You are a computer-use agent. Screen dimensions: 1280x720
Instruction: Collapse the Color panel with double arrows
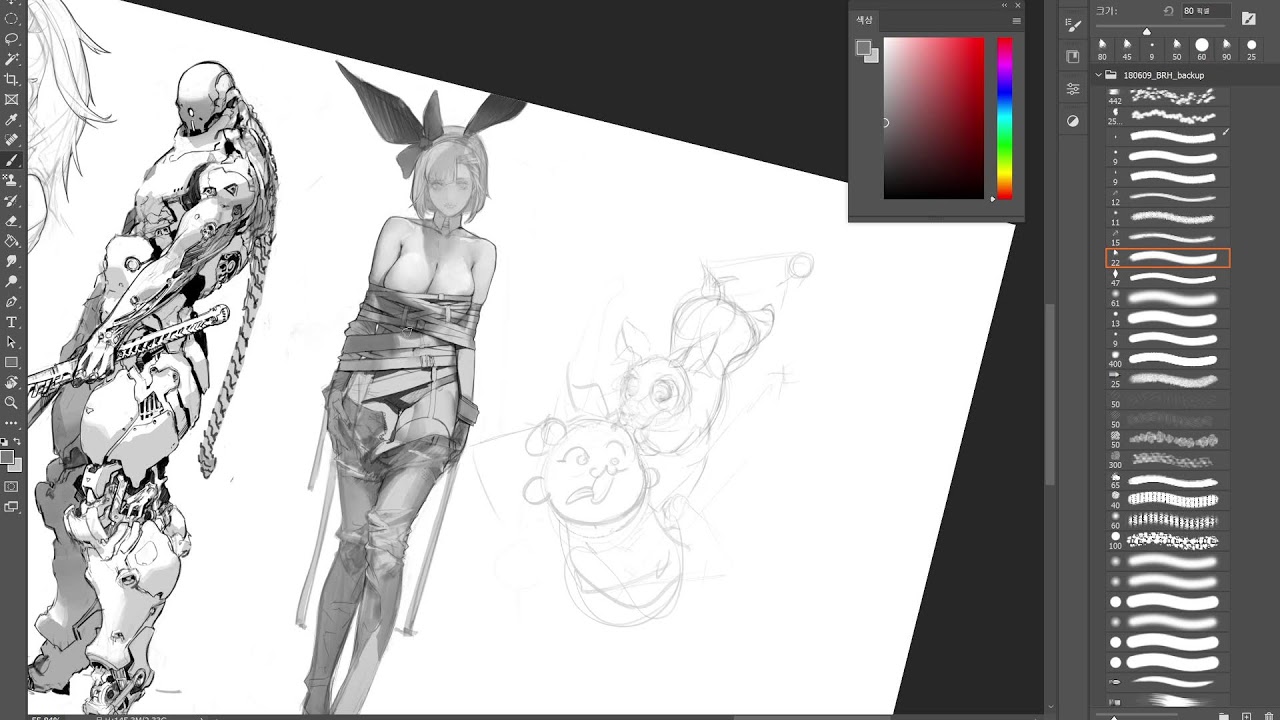point(1005,5)
